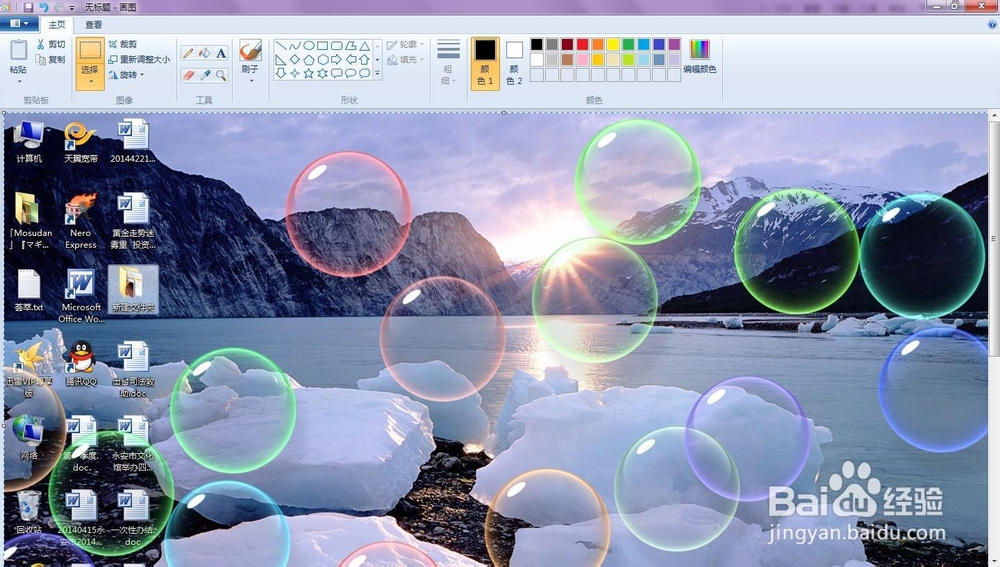Expand the 选择 (Select) options arrow
The image size is (1000, 567).
[x=90, y=82]
